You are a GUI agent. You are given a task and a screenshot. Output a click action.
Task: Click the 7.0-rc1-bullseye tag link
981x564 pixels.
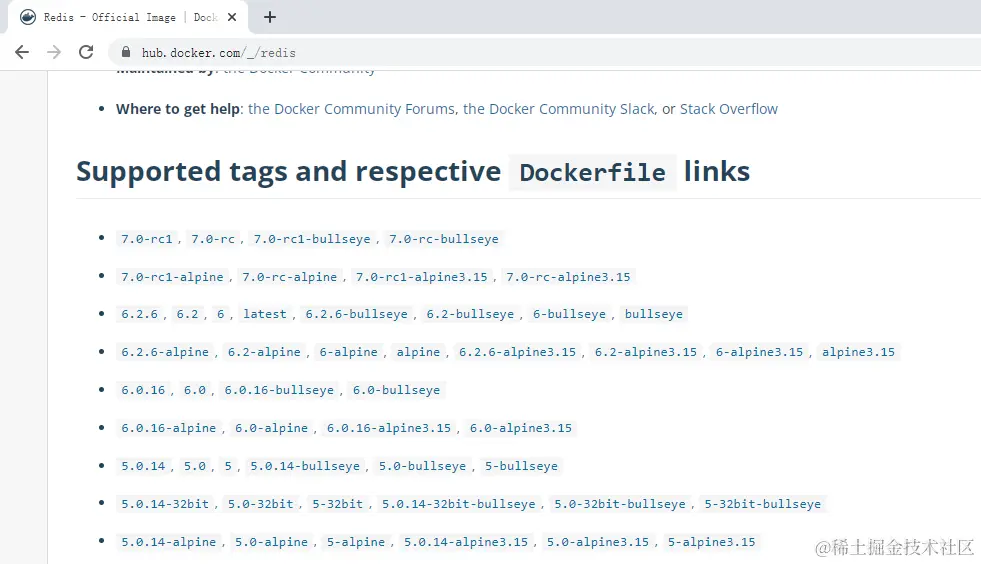pyautogui.click(x=312, y=239)
